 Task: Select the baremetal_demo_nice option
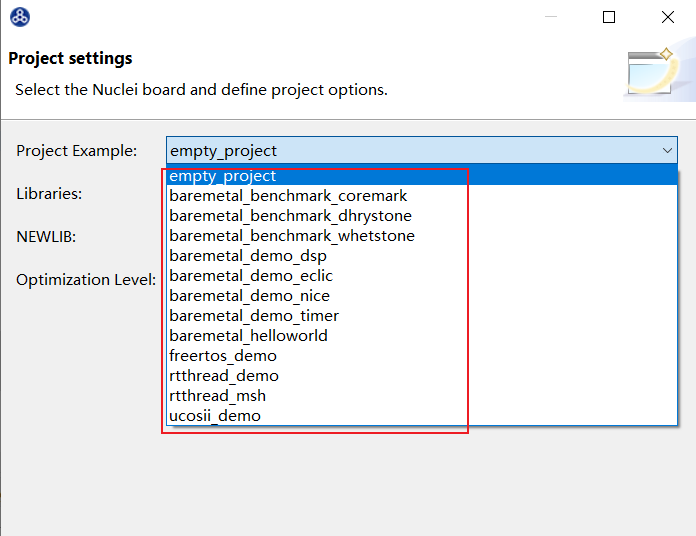pyautogui.click(x=249, y=296)
